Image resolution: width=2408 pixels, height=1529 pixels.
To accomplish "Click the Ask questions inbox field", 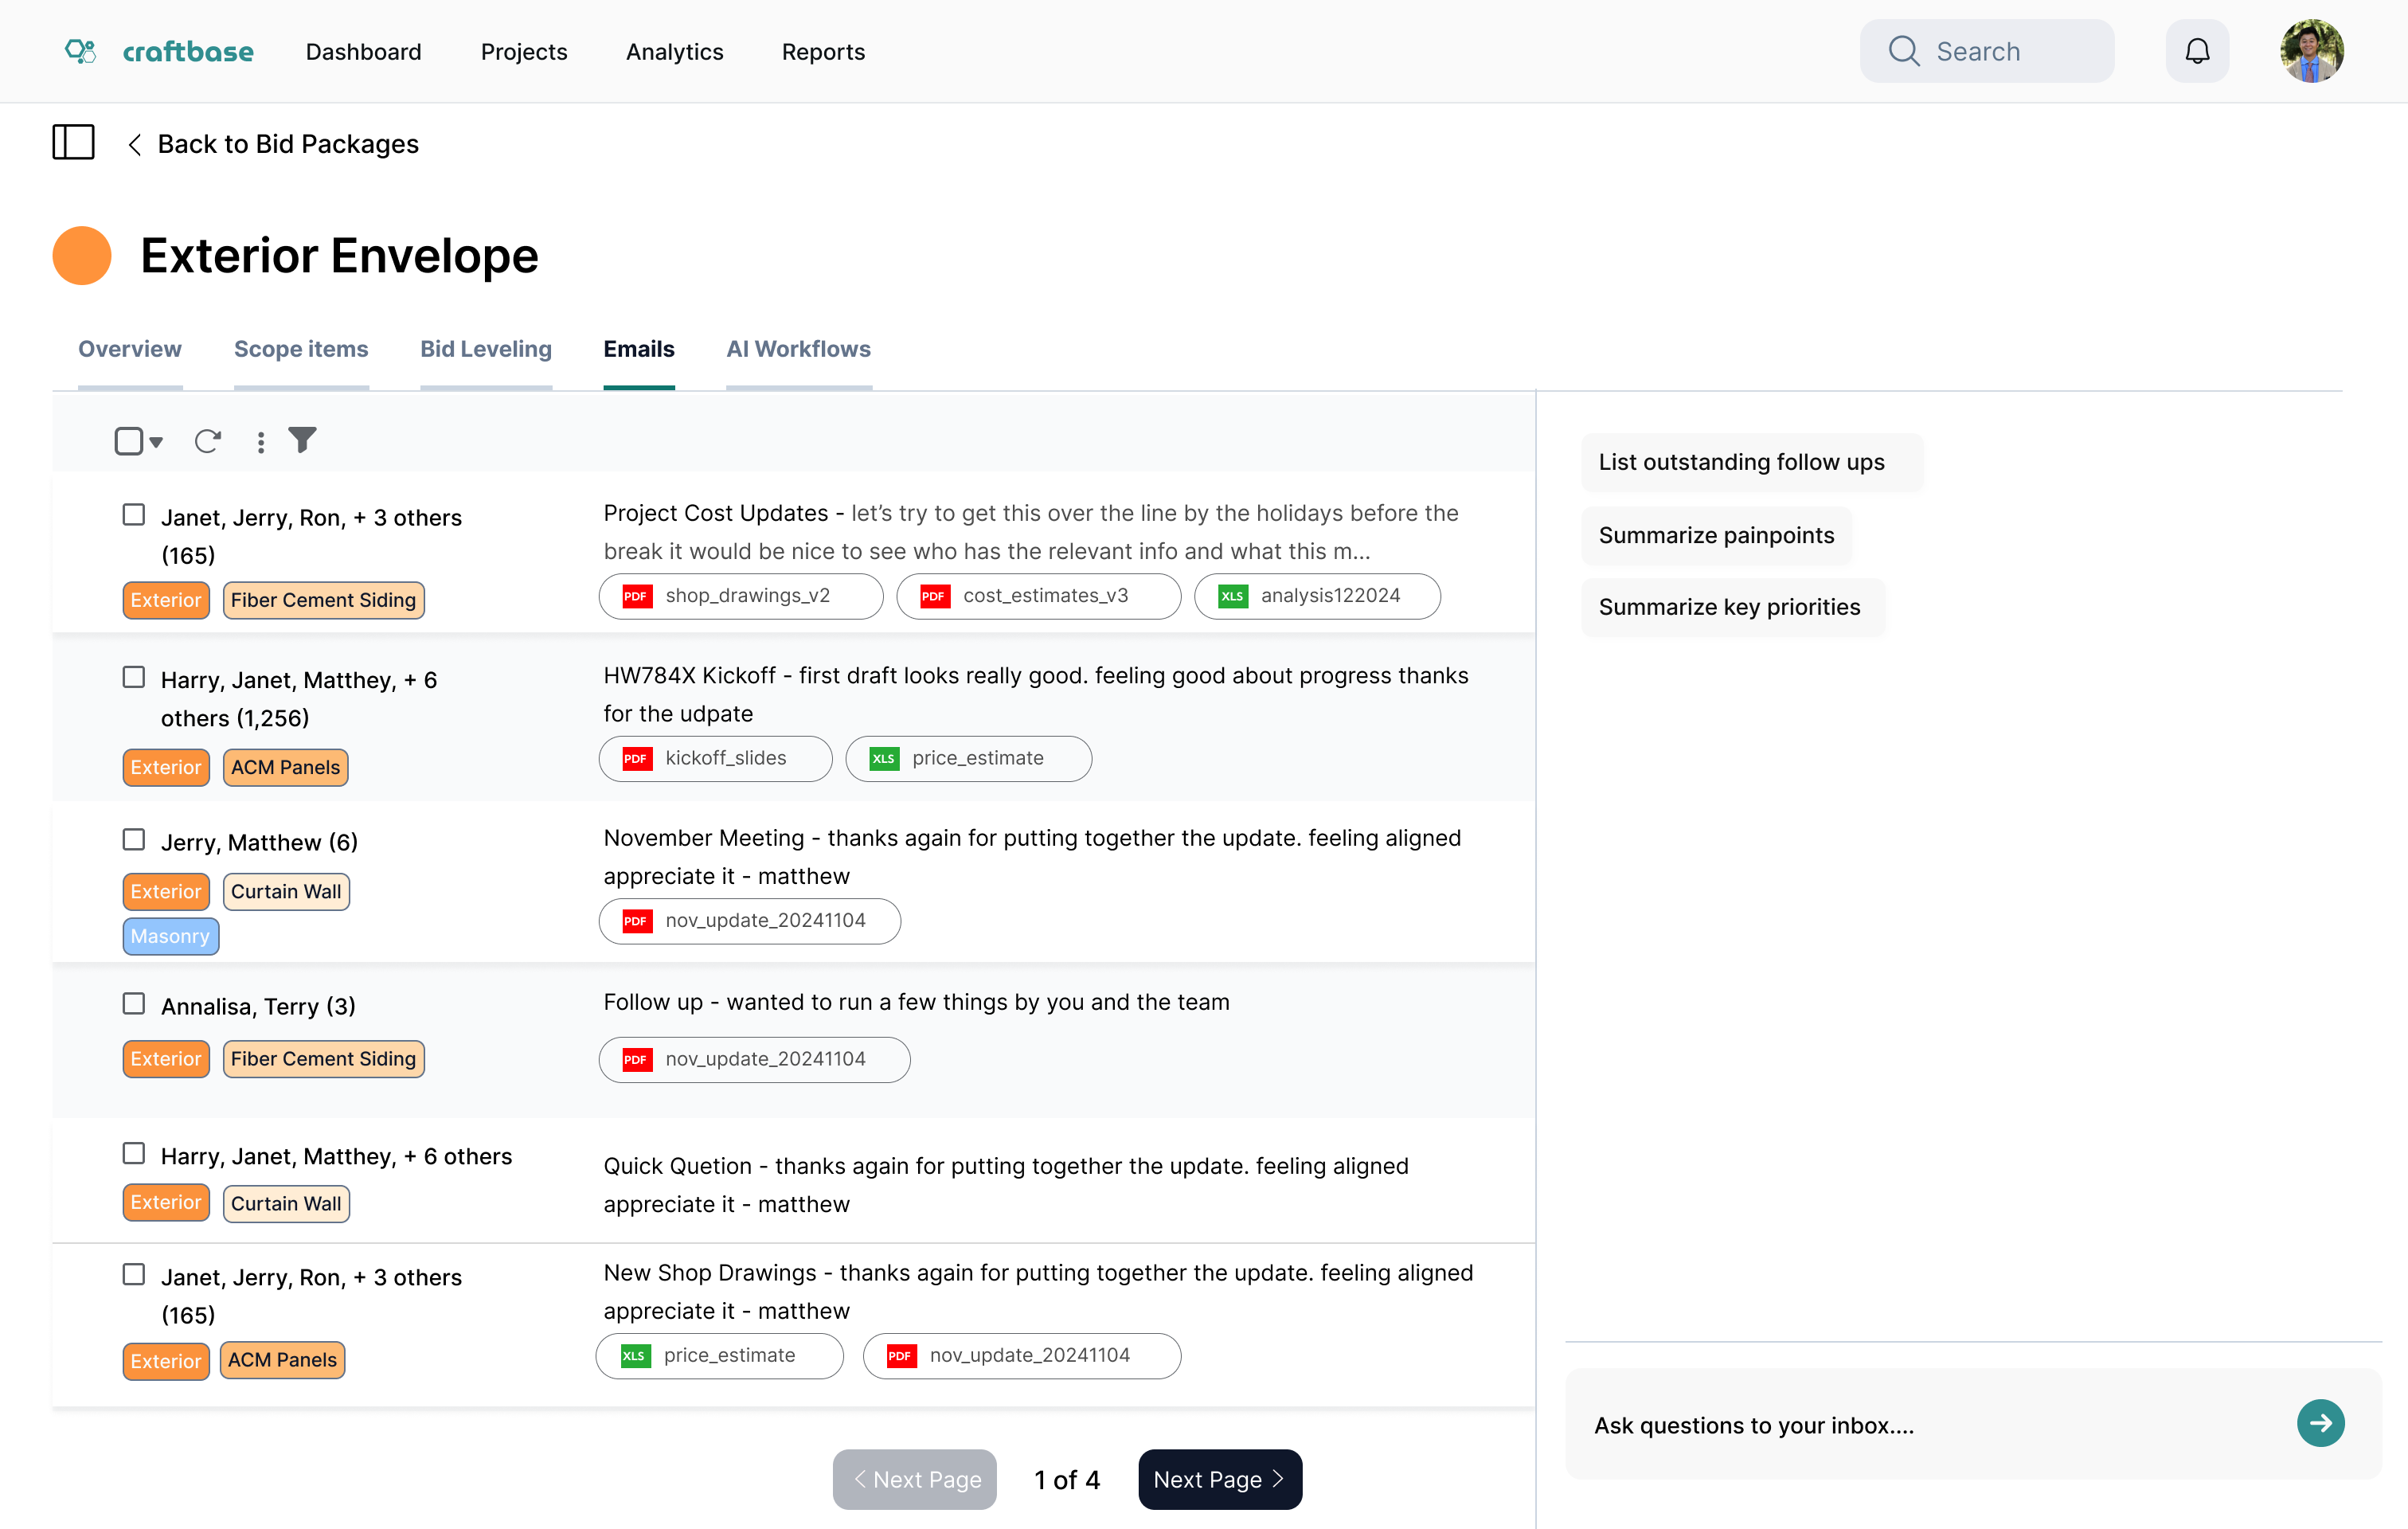I will [x=1930, y=1425].
